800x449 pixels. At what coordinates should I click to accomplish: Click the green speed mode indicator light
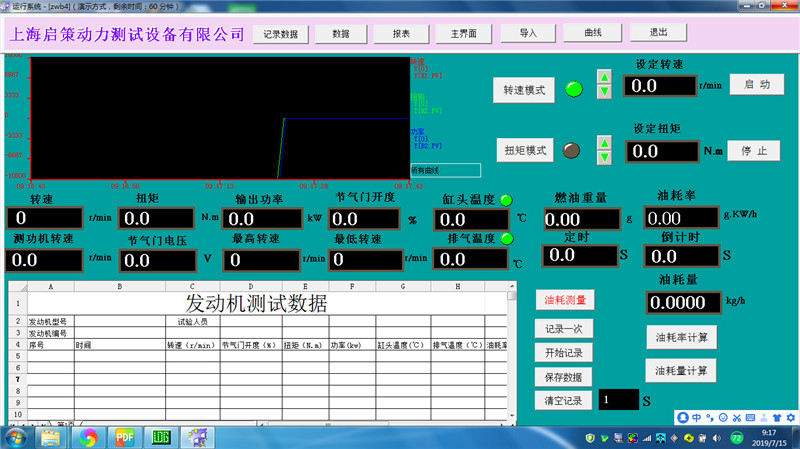[x=573, y=90]
